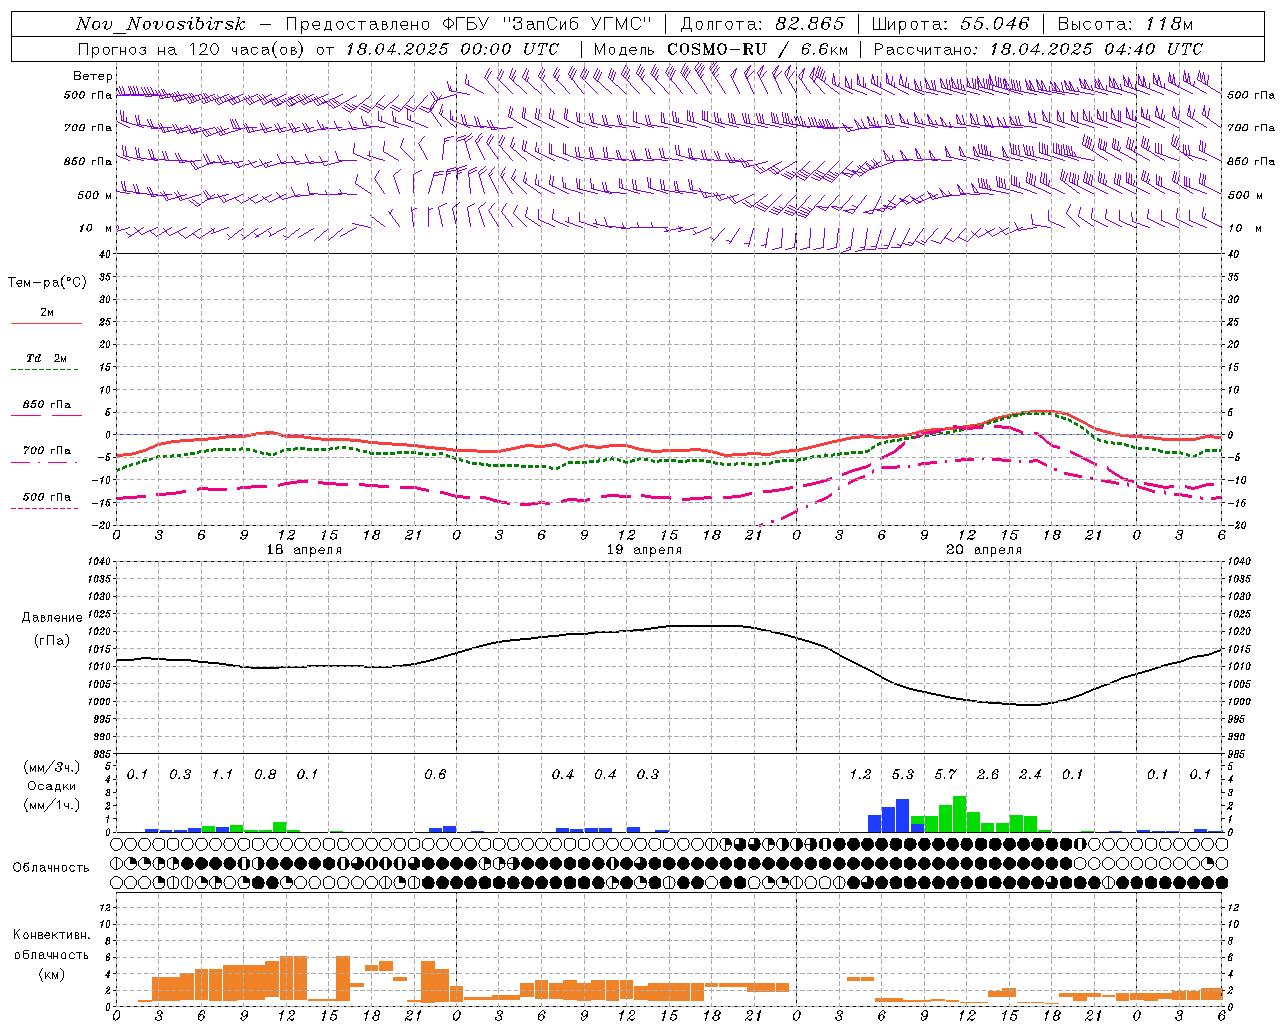Screen dimensions: 1280x1024
Task: Click the 2.6 precipitation value
Action: tap(988, 774)
